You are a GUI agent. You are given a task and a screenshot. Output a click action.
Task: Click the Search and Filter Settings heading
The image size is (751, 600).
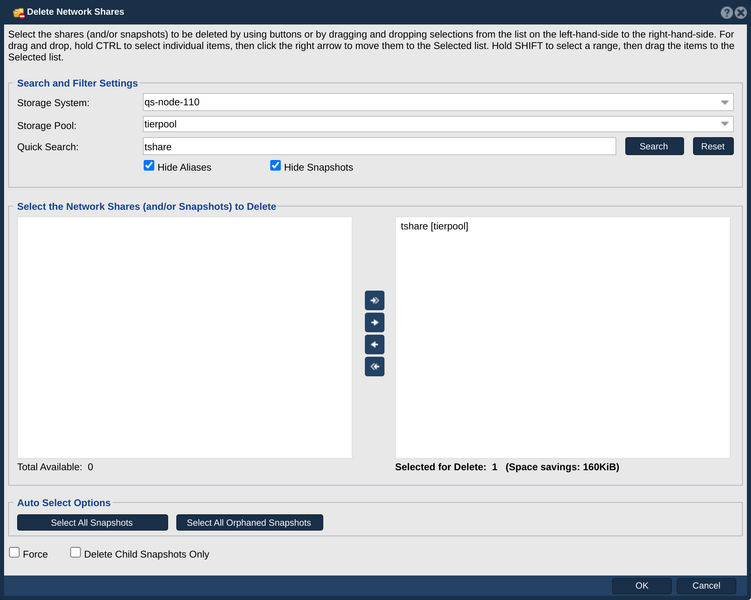click(x=78, y=83)
